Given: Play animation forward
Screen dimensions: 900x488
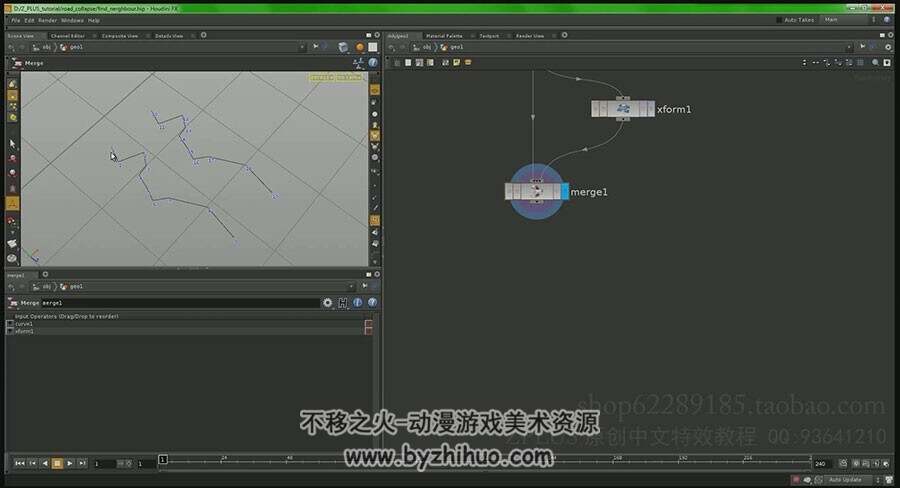Looking at the screenshot, I should tap(69, 463).
